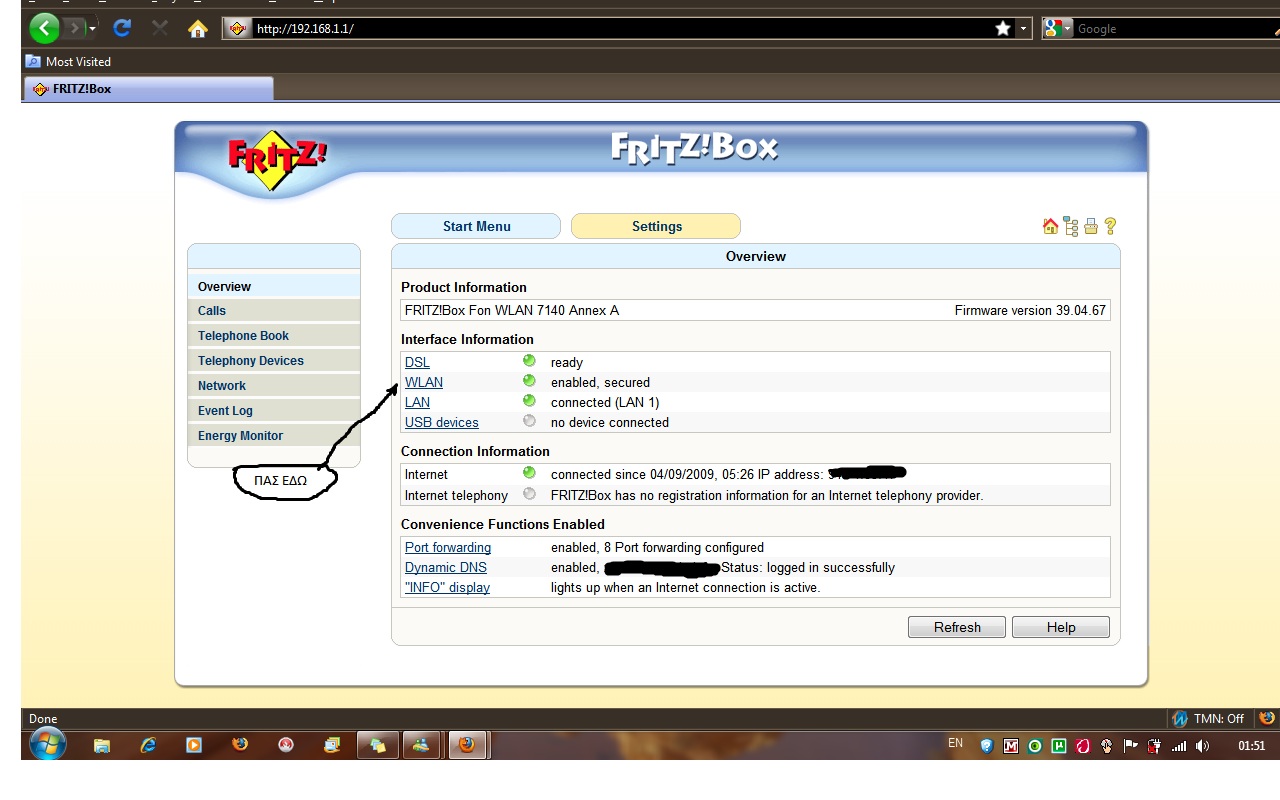
Task: Click the power plug tray icon
Action: [1155, 746]
